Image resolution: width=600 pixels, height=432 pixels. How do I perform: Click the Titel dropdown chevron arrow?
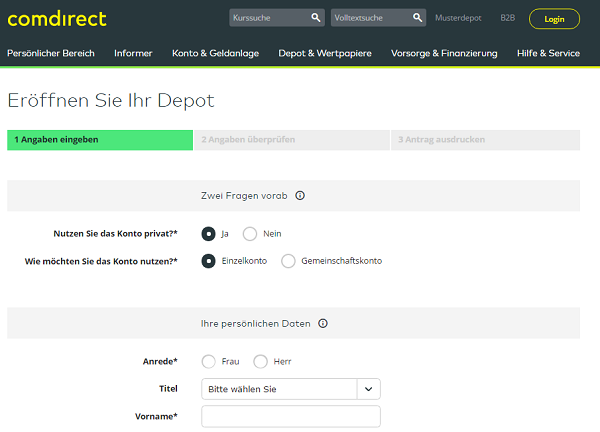pyautogui.click(x=368, y=389)
